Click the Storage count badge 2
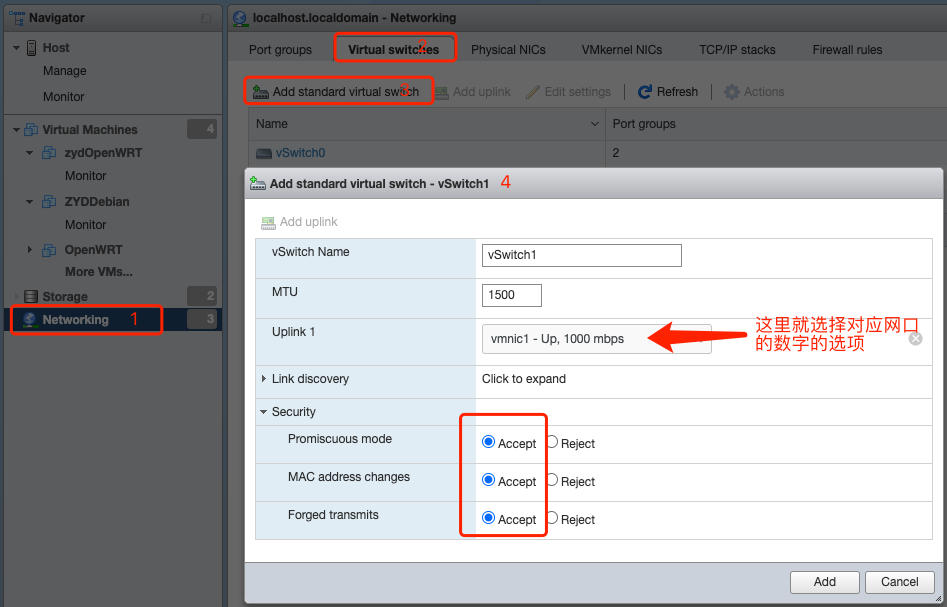The image size is (947, 607). [202, 295]
